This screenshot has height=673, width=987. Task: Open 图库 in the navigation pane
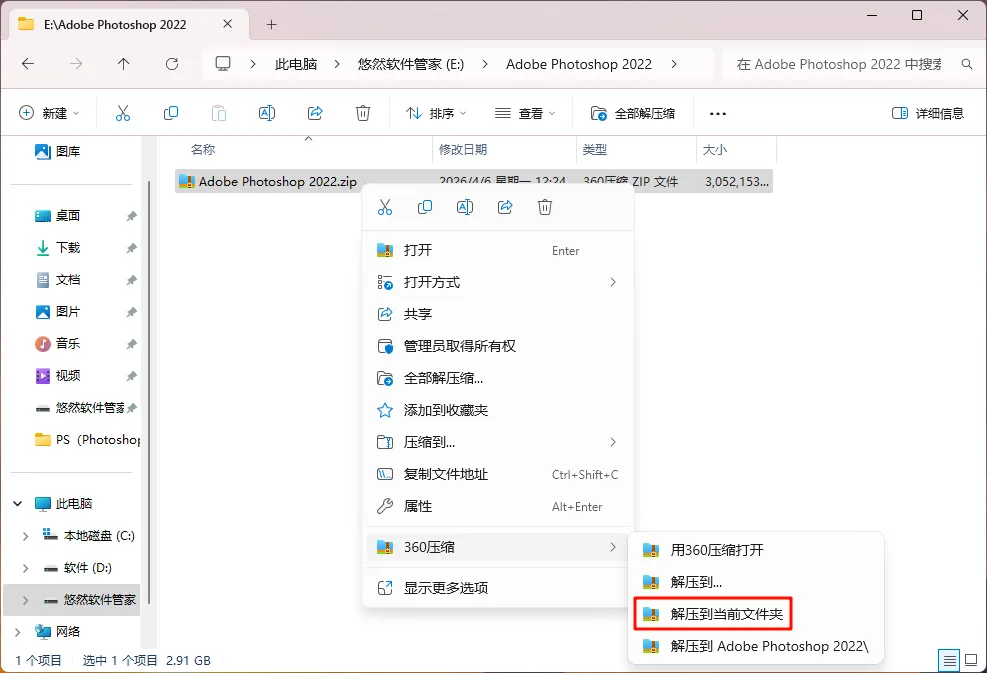tap(58, 151)
